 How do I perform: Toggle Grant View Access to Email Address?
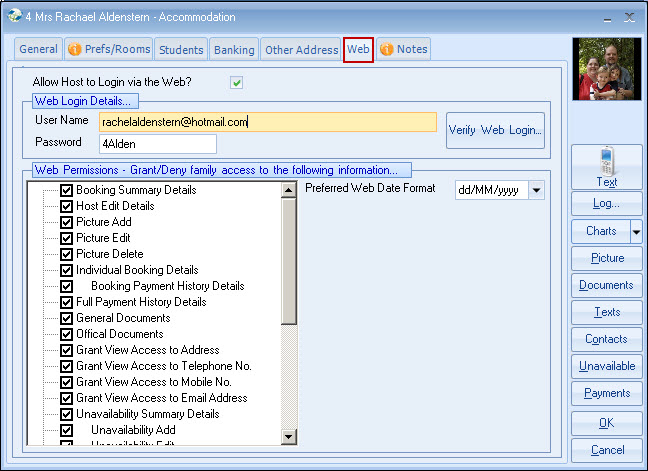coord(67,398)
